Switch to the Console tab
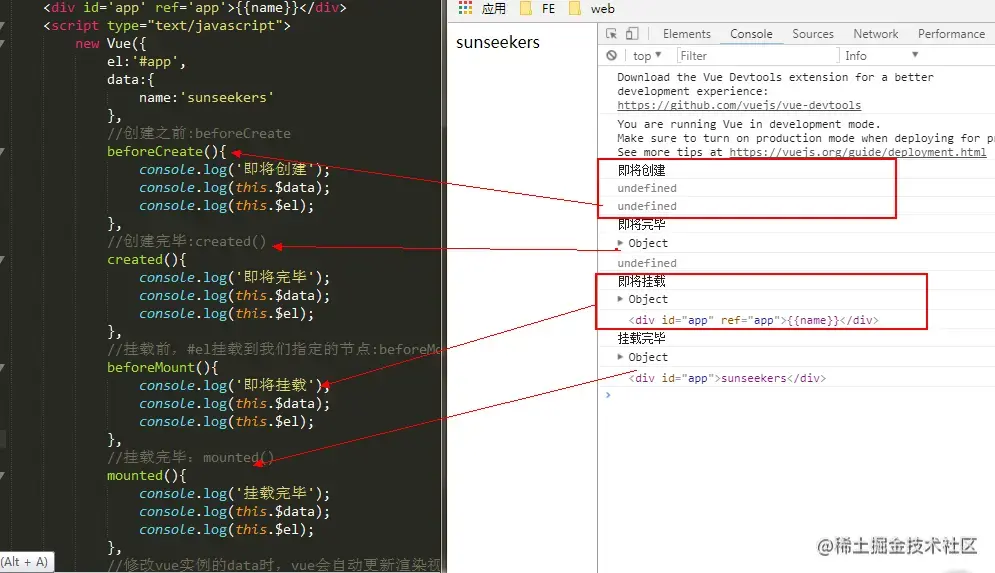Viewport: 995px width, 573px height. (x=751, y=34)
